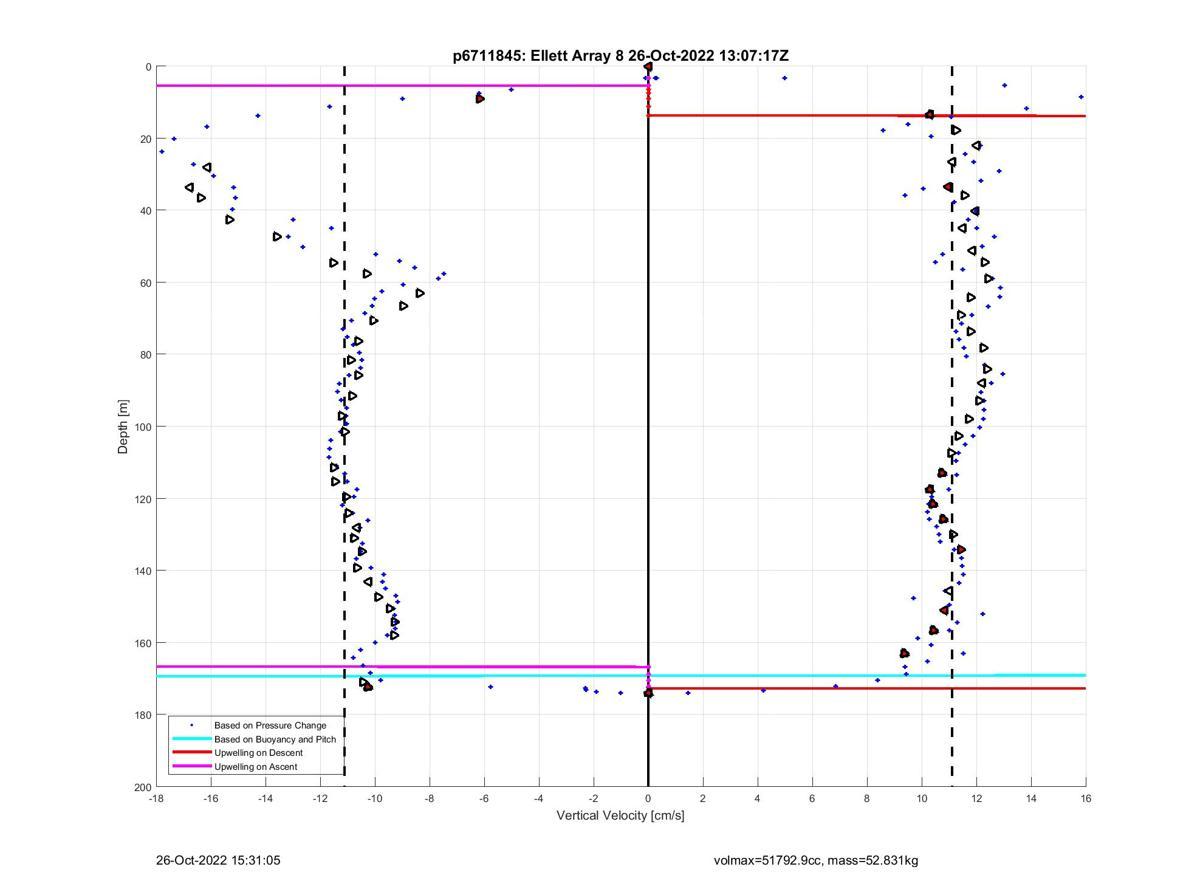The image size is (1200, 885).
Task: Click the x-axis tick label '-4'
Action: [539, 798]
